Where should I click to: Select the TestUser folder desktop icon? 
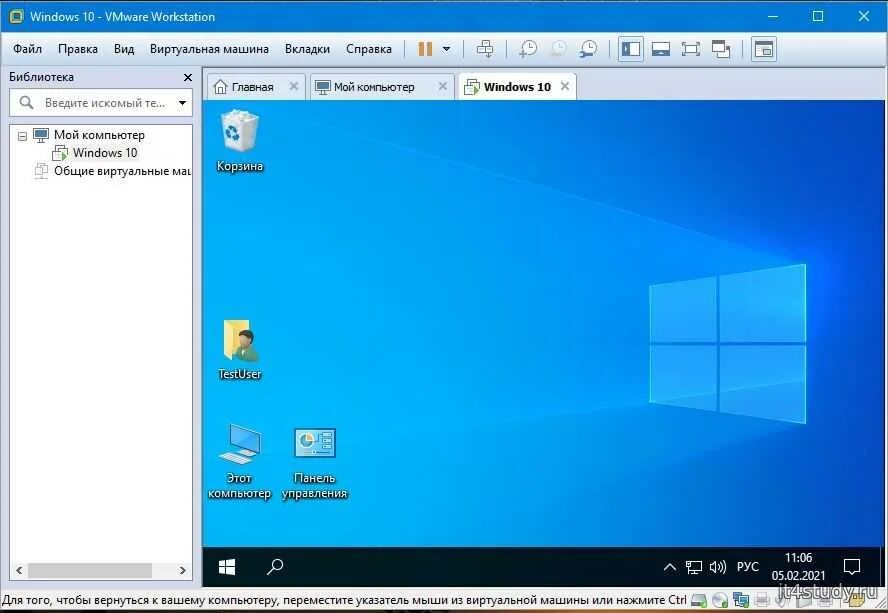pyautogui.click(x=240, y=350)
